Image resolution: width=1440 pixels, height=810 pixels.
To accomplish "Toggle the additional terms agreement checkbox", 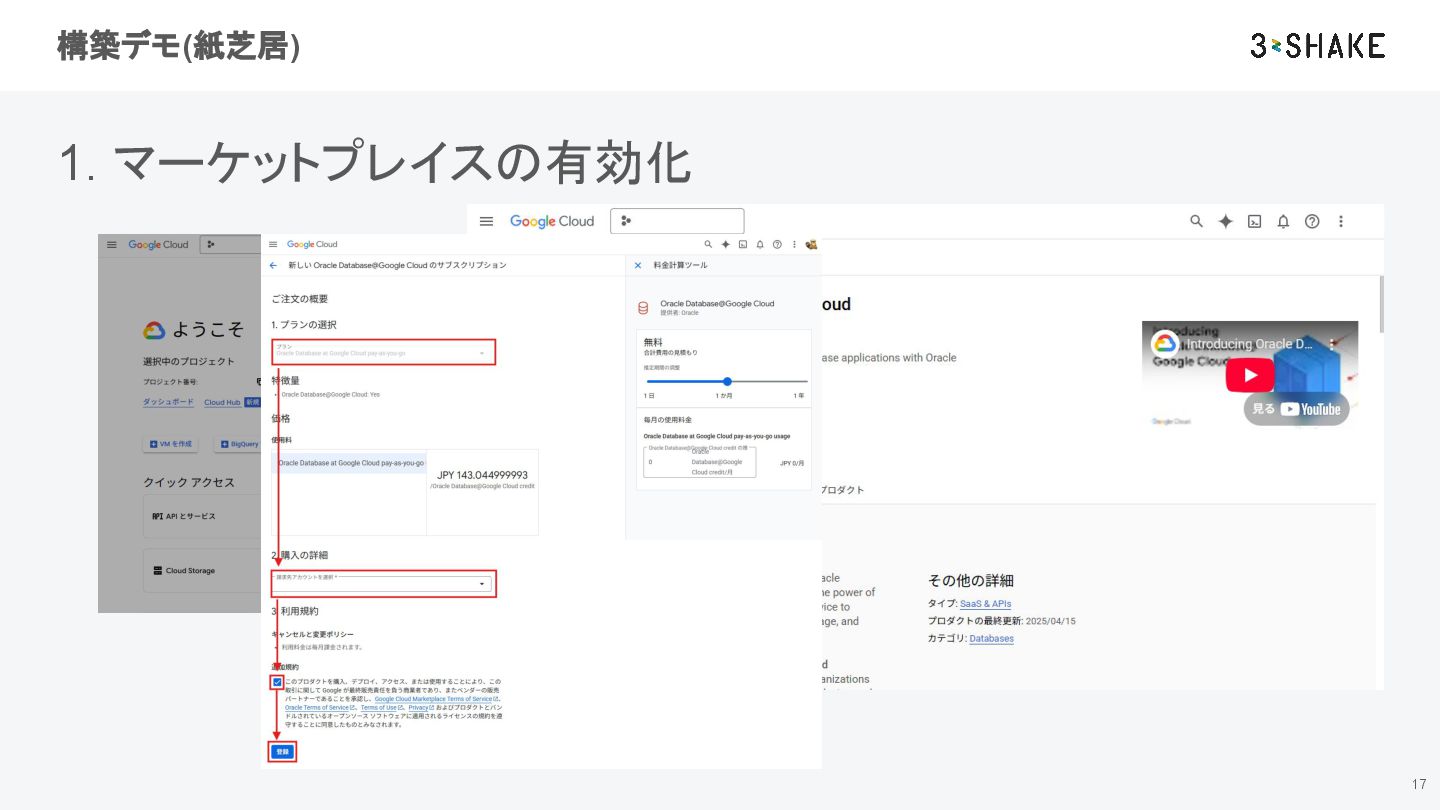I will click(277, 682).
